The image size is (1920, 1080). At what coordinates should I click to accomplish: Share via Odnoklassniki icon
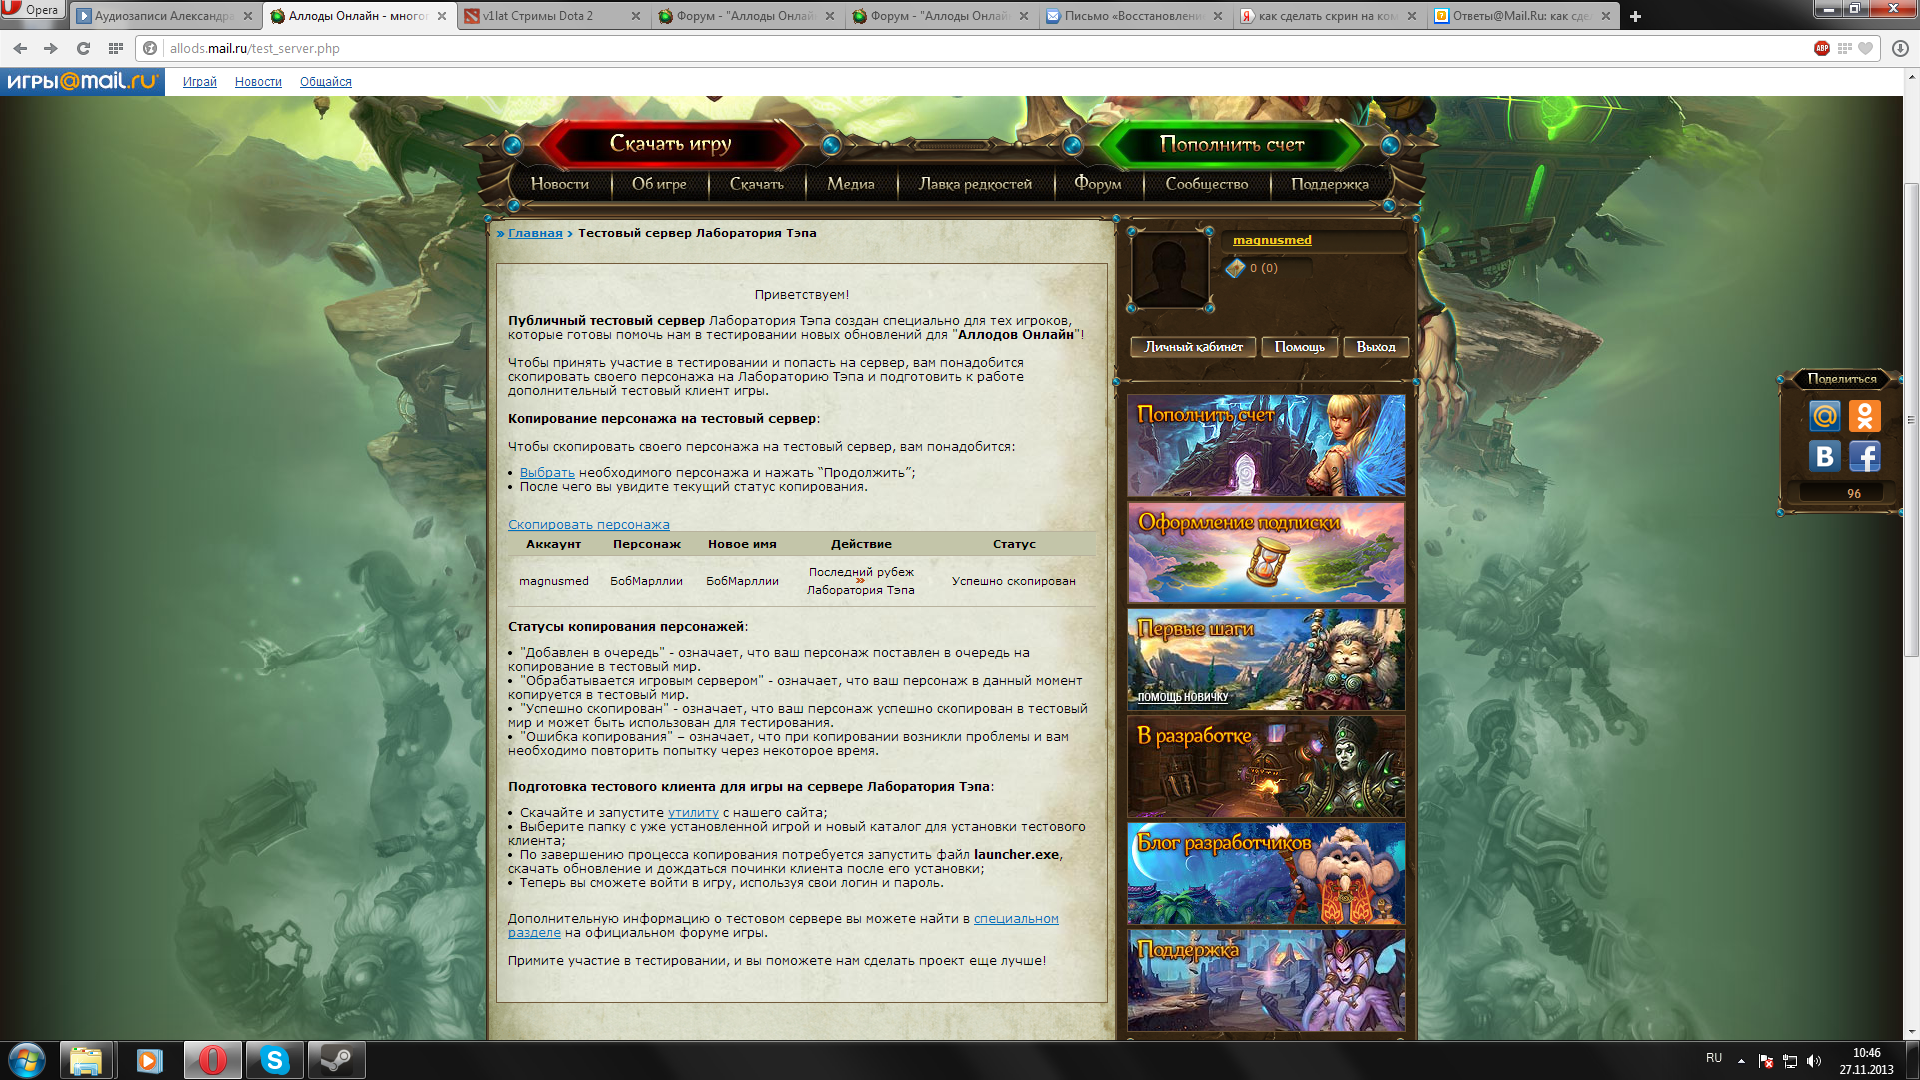1865,416
